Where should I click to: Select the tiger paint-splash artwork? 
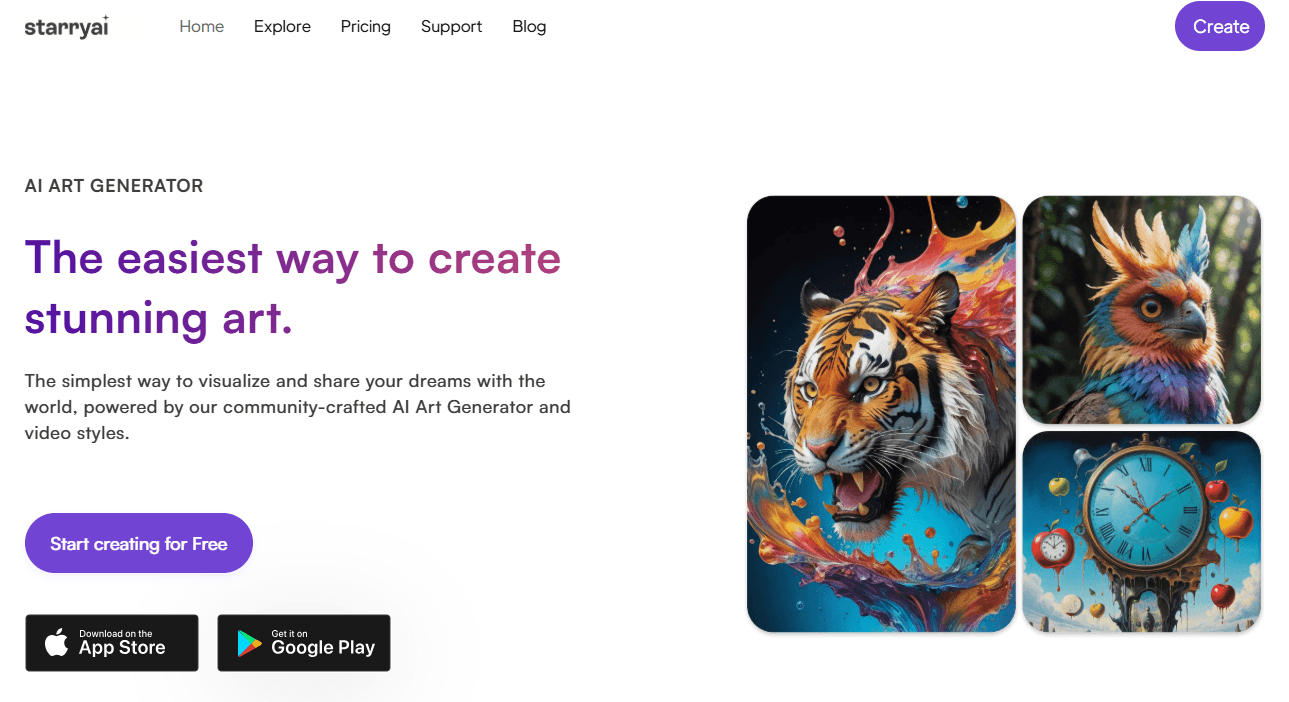pos(881,414)
